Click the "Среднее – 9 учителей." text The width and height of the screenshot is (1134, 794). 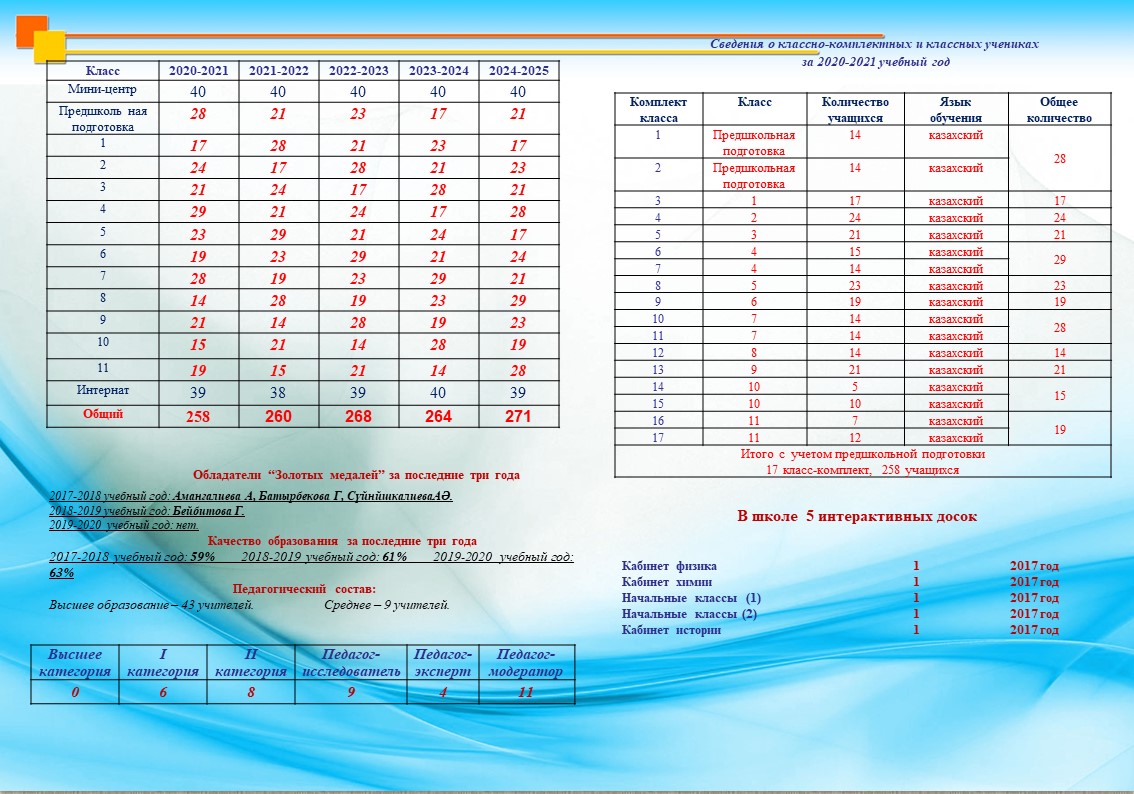coord(387,605)
